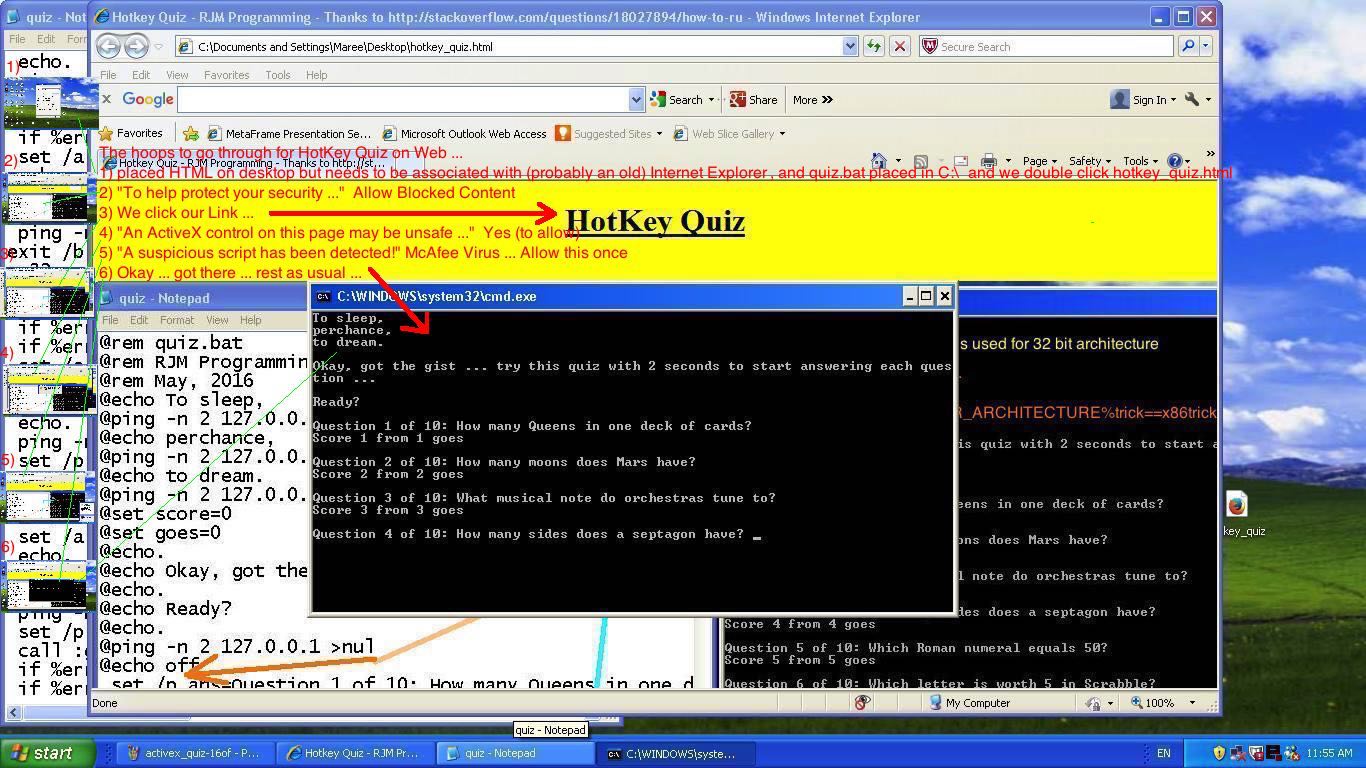Viewport: 1366px width, 768px height.
Task: Click the 100% zoom level button
Action: [1153, 703]
